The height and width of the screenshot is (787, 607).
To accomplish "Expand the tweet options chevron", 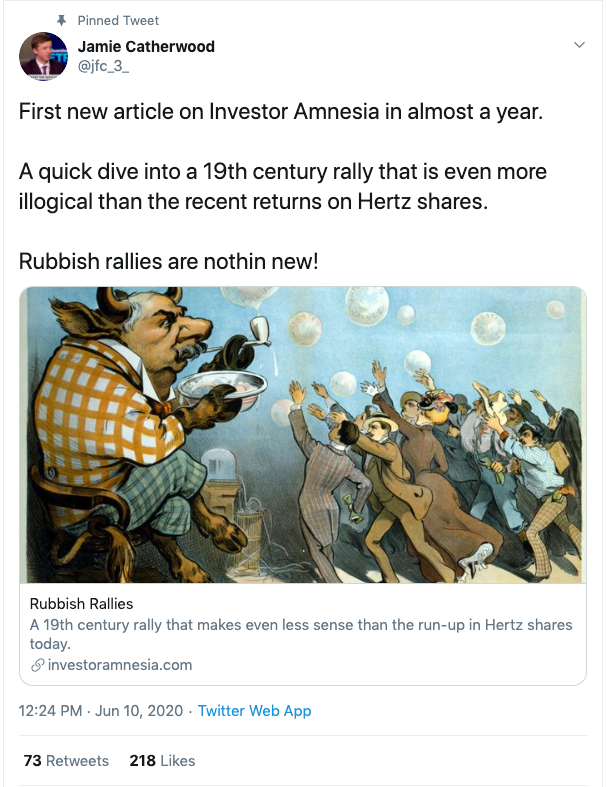I will [579, 45].
